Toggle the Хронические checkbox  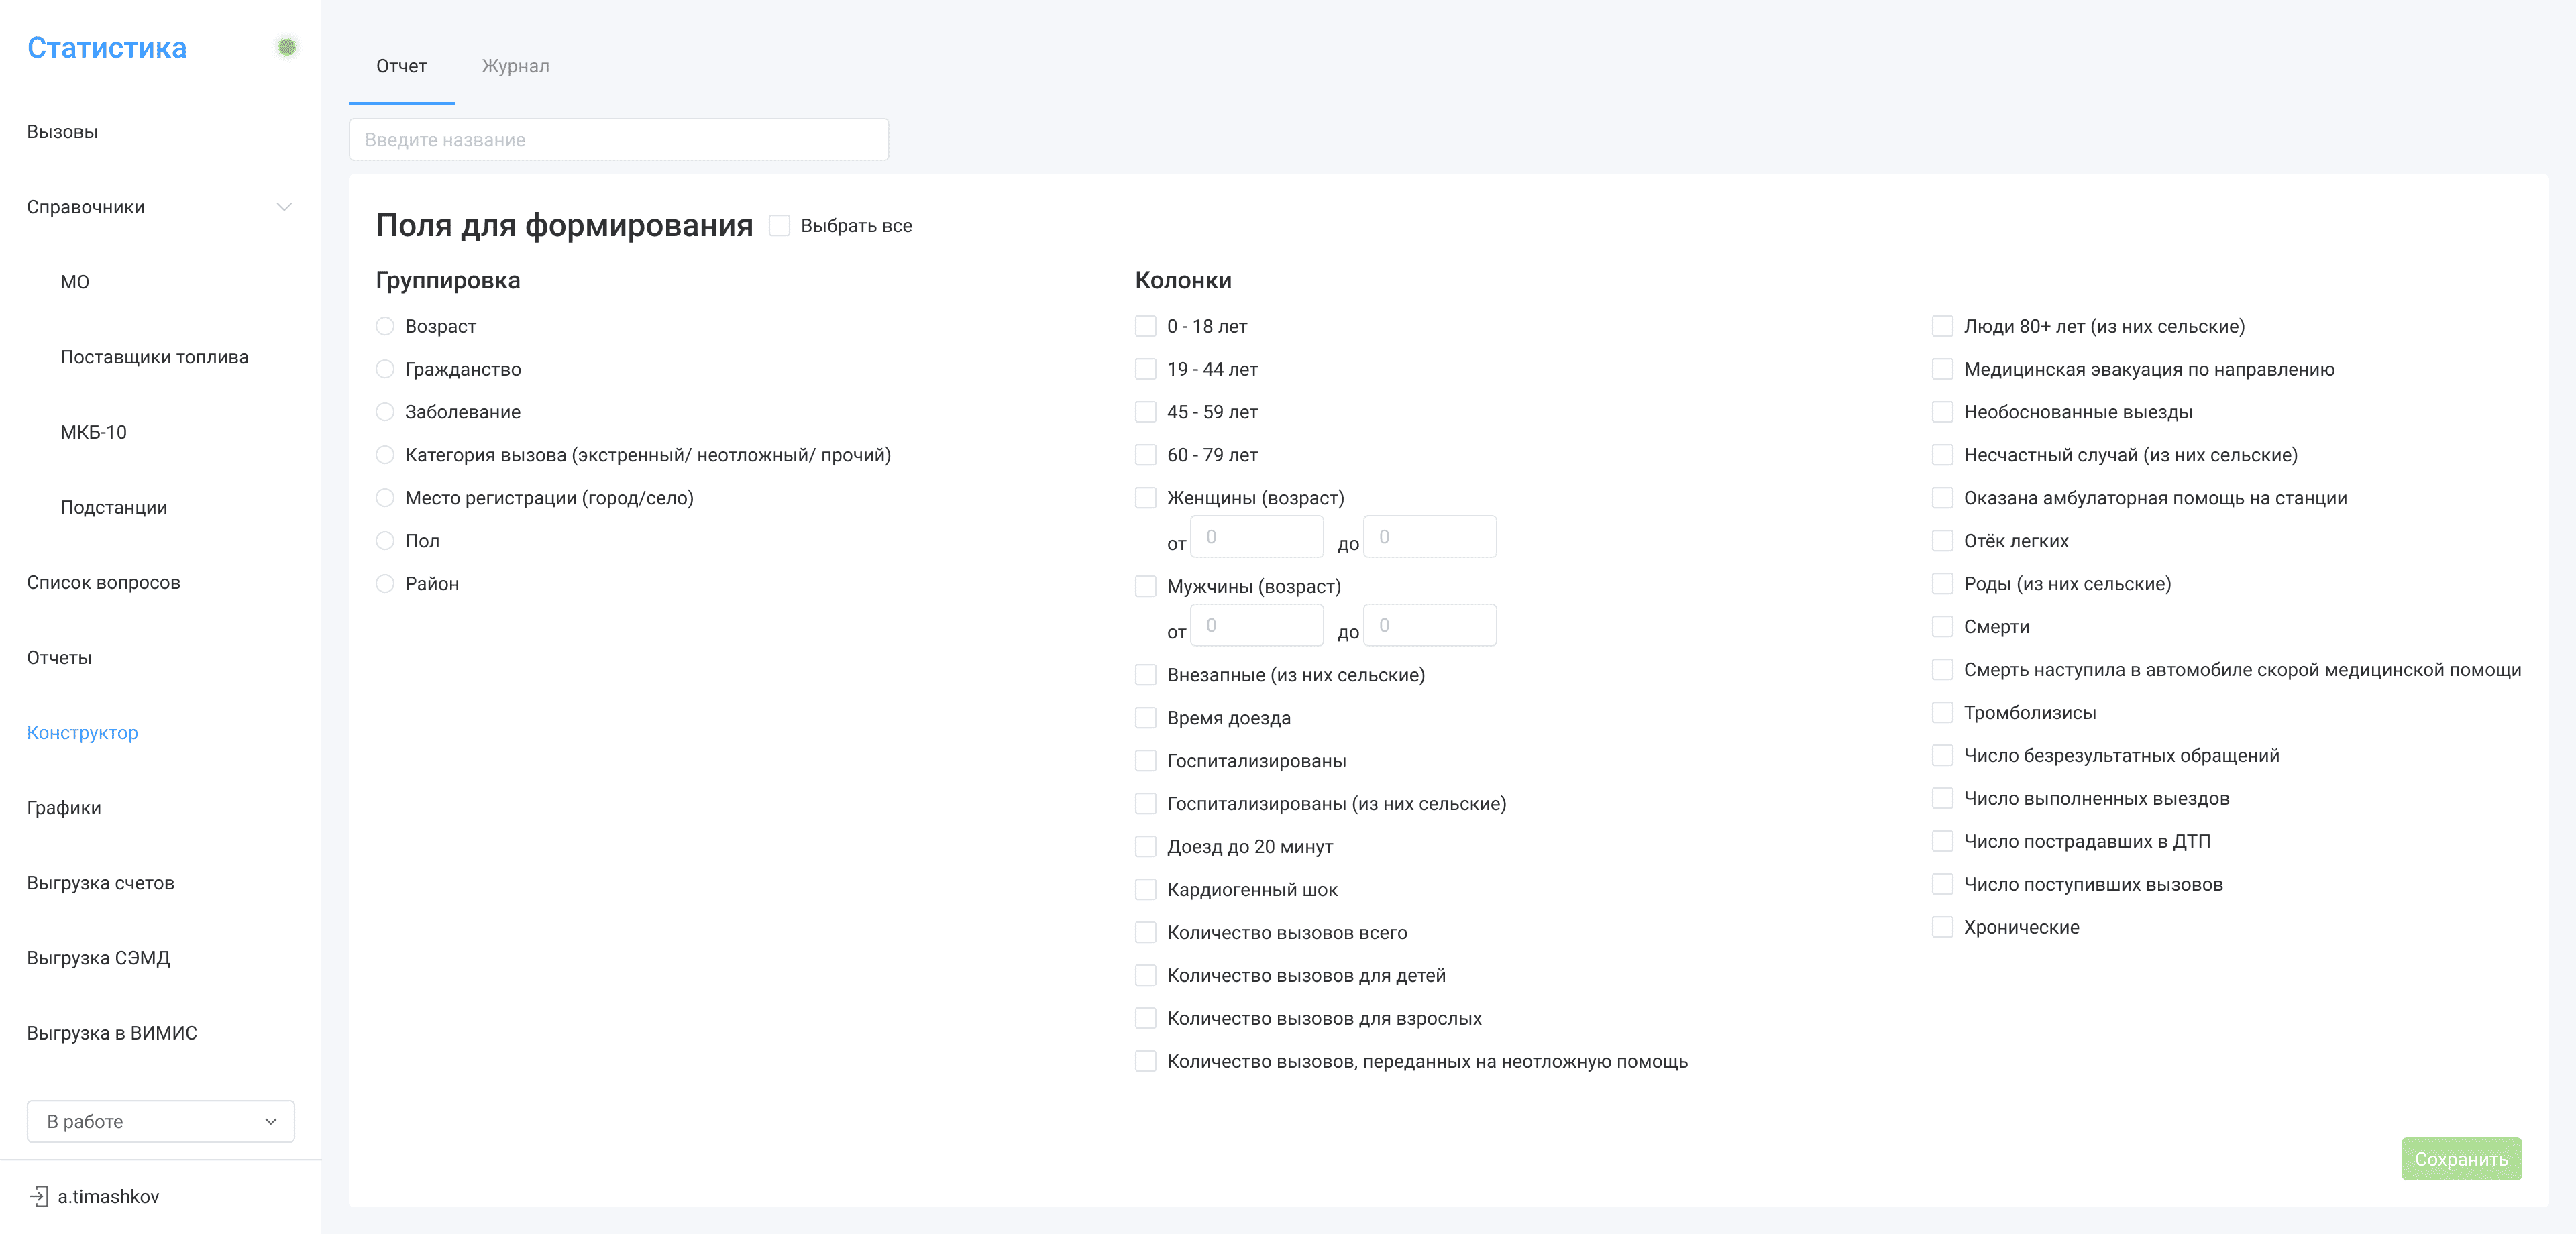click(x=1942, y=927)
